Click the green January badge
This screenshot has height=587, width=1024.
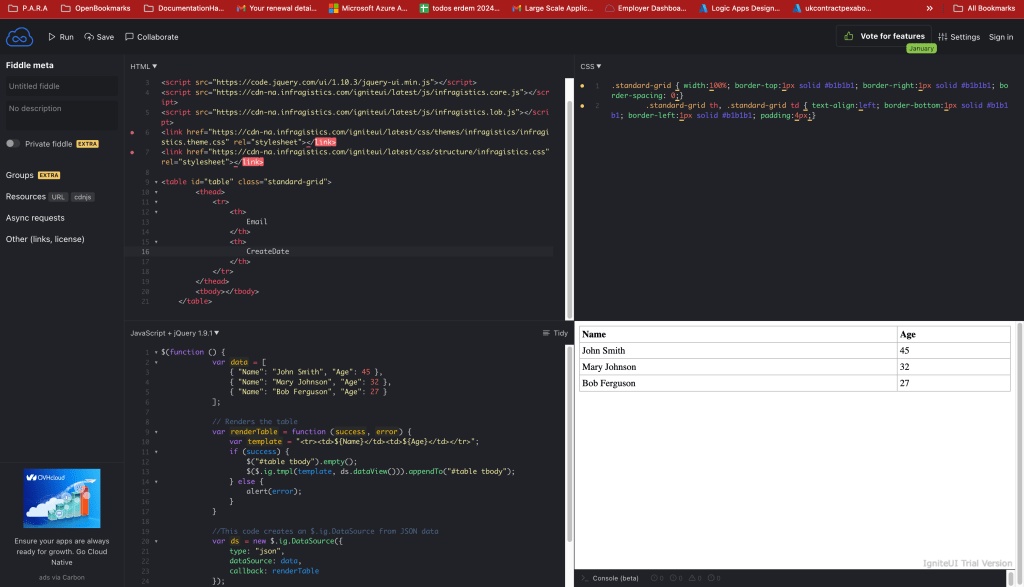click(x=921, y=48)
